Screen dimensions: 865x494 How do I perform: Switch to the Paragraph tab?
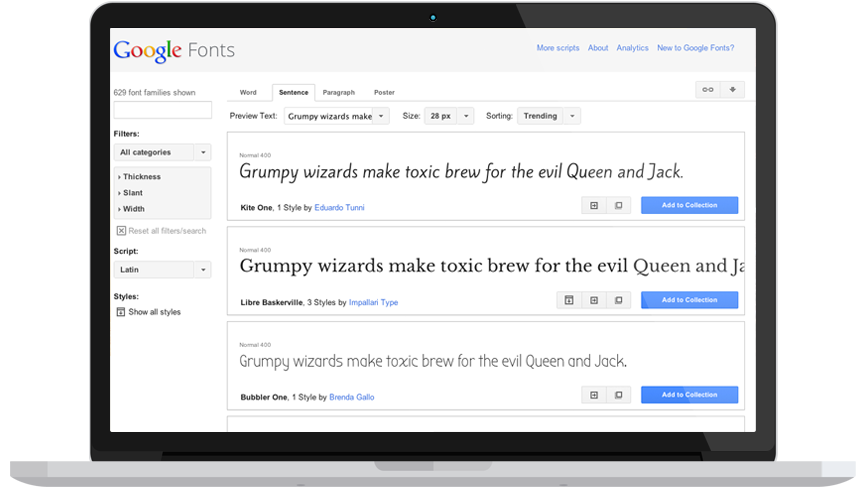pos(339,92)
